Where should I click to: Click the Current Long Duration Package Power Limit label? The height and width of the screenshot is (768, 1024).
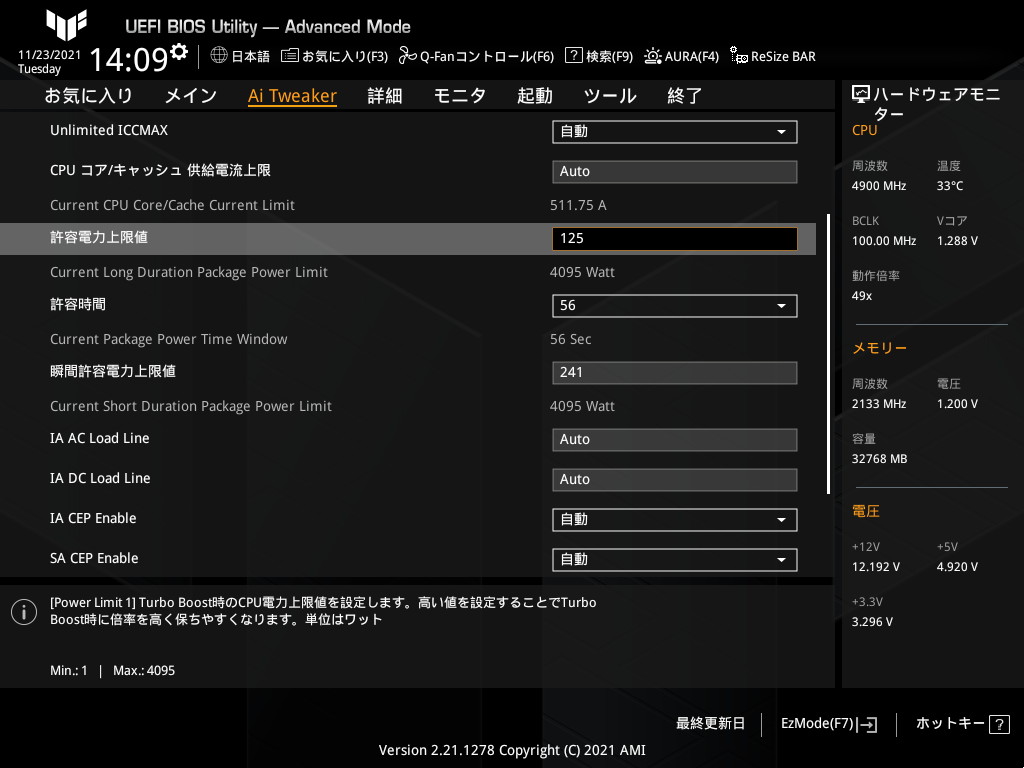point(189,272)
